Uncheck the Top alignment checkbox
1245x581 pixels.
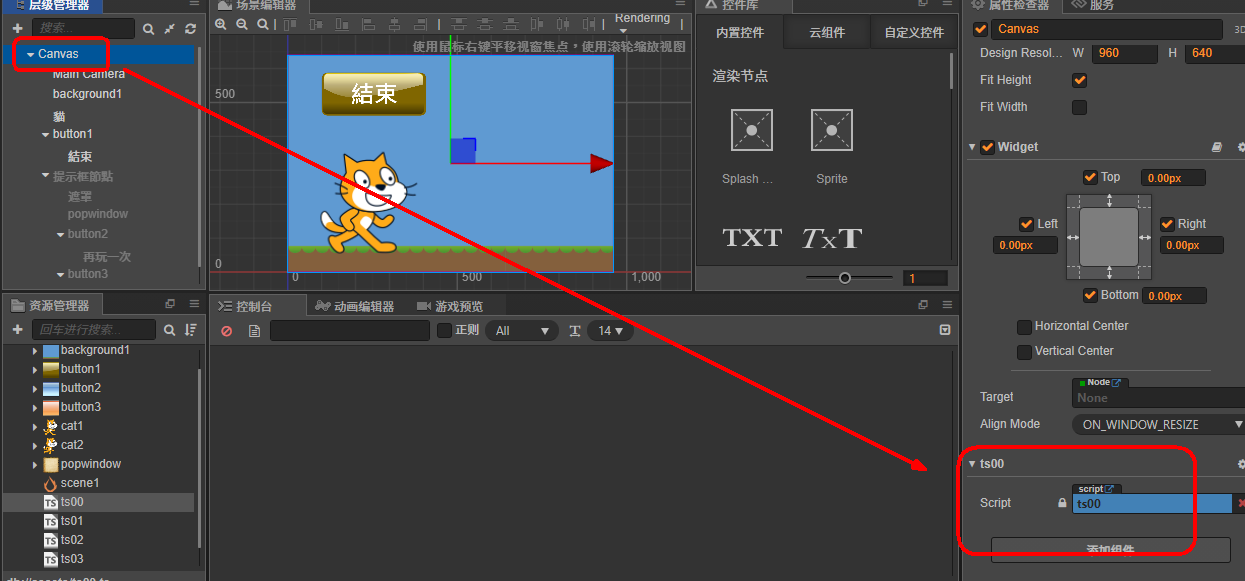1090,177
